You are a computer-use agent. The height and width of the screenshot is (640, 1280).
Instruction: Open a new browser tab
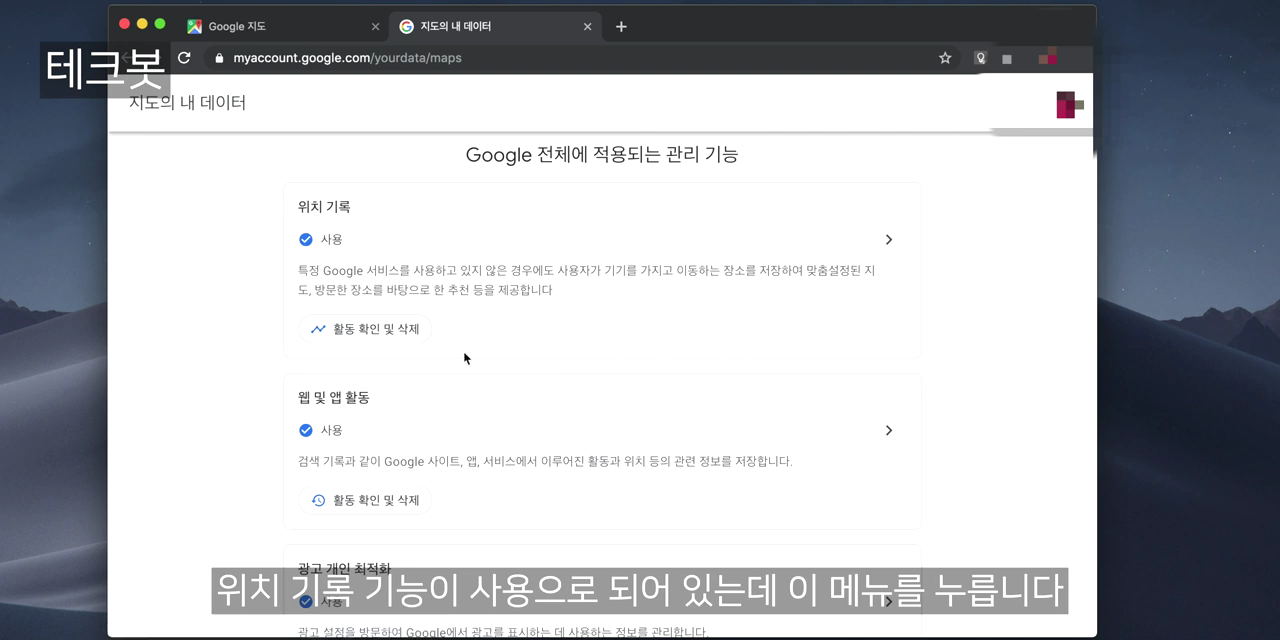point(621,27)
